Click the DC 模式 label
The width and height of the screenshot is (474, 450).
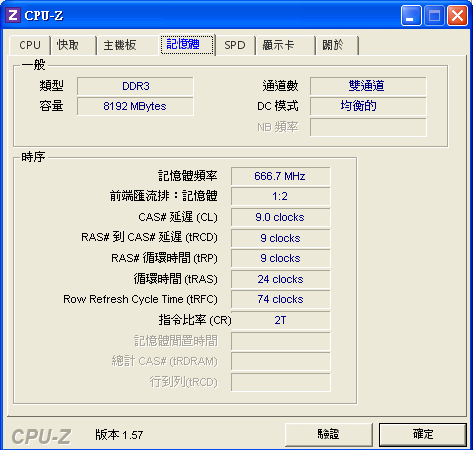278,106
